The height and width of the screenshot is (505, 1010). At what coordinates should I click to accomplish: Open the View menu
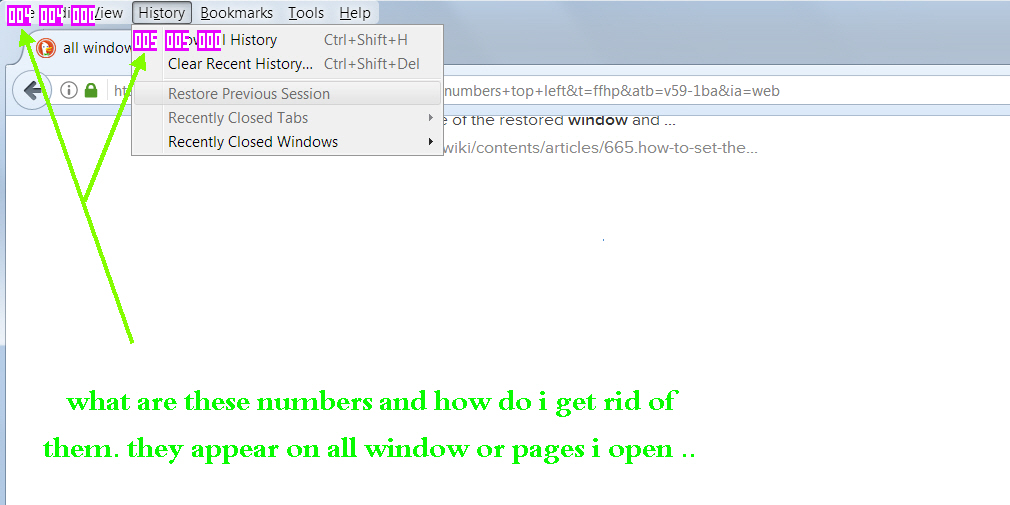[x=108, y=13]
